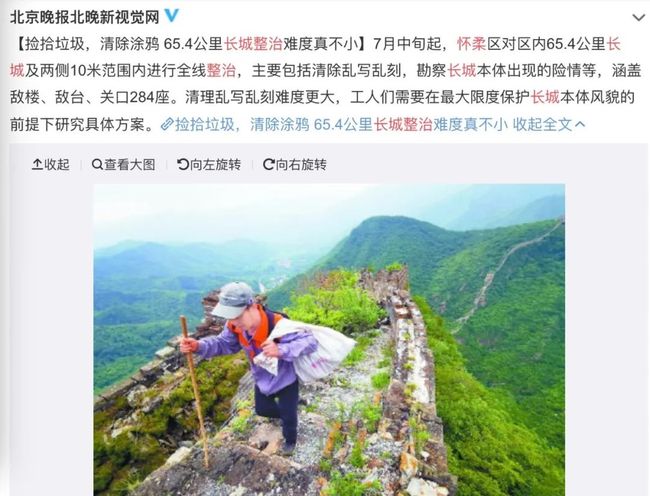Click 长城 keyword before 本体出现的险情
This screenshot has width=650, height=496.
462,70
